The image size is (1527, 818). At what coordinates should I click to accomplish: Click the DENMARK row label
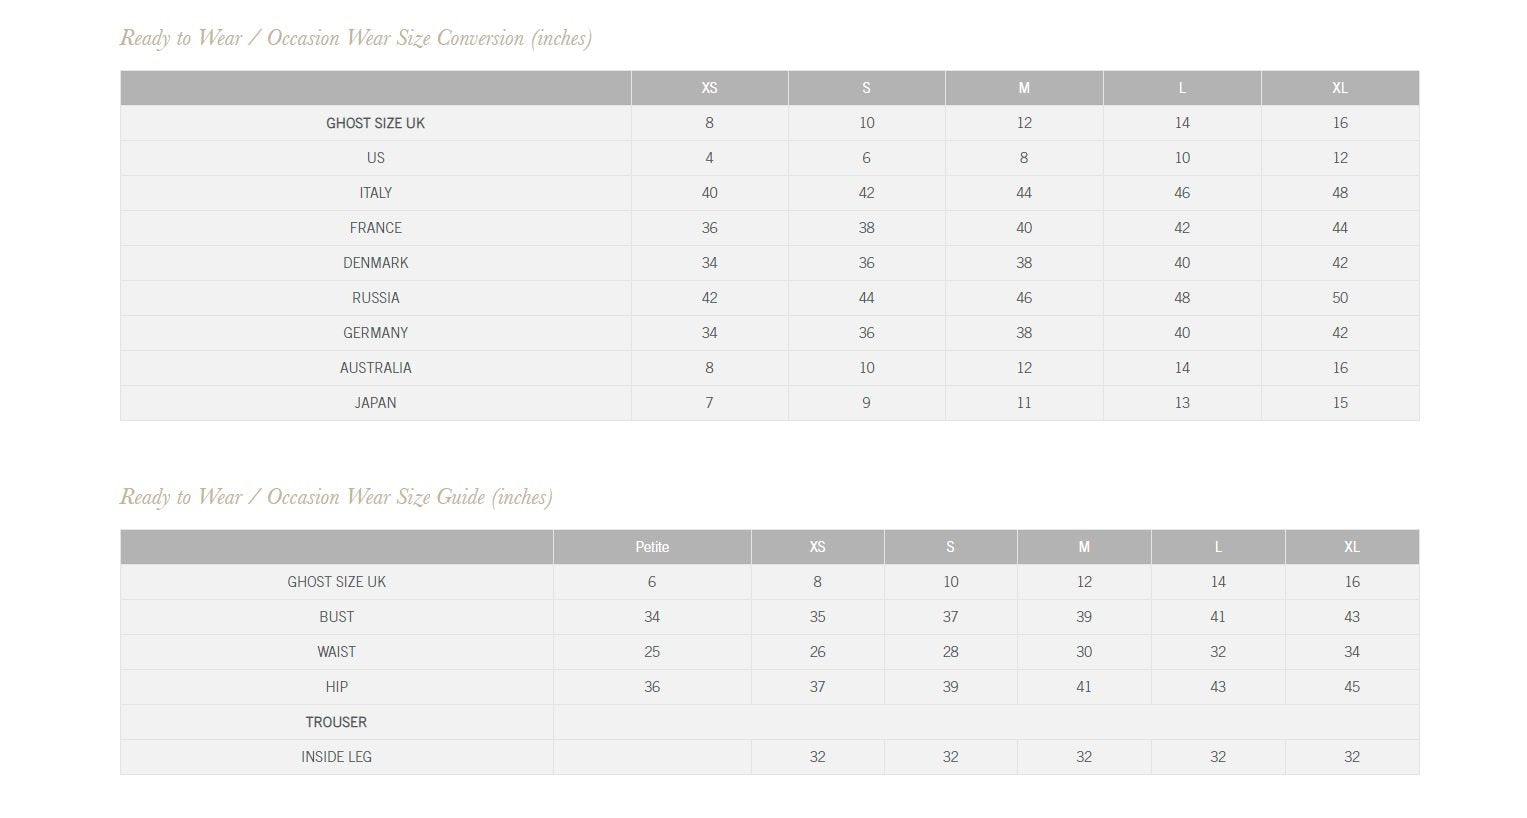point(376,263)
